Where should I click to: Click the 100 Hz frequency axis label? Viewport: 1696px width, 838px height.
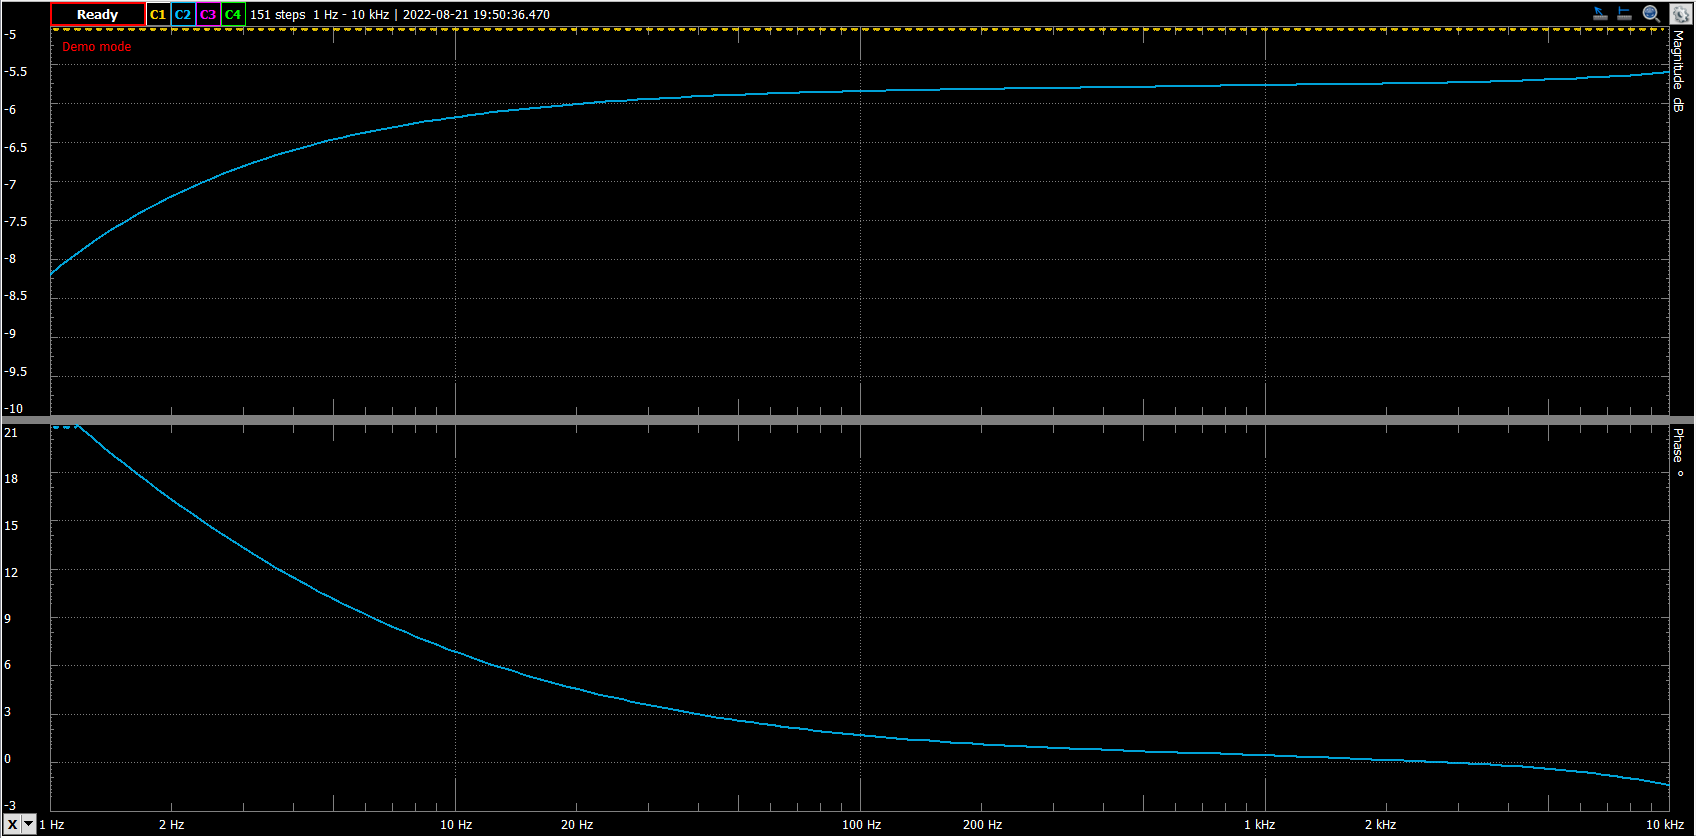(x=861, y=825)
